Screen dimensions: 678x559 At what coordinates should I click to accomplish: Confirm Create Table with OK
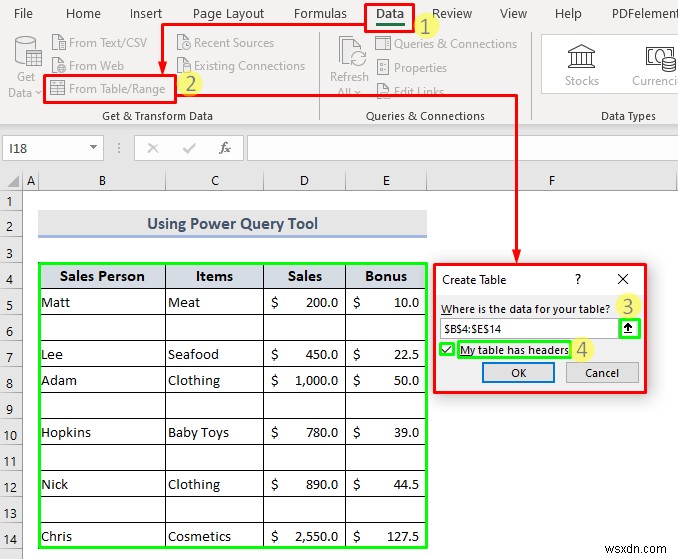pyautogui.click(x=518, y=373)
